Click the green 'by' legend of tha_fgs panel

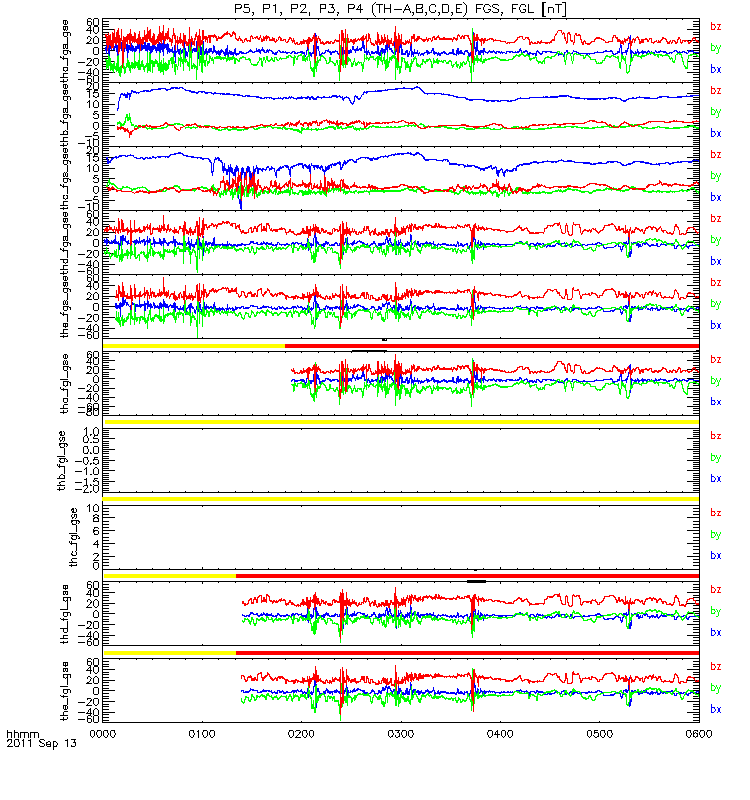tap(716, 48)
